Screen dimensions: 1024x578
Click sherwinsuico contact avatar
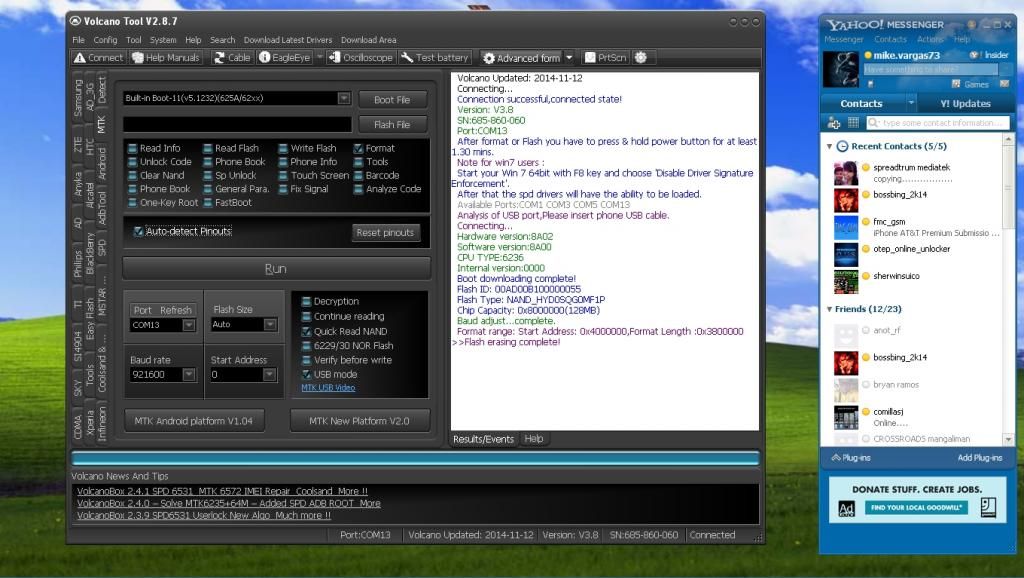pos(846,281)
